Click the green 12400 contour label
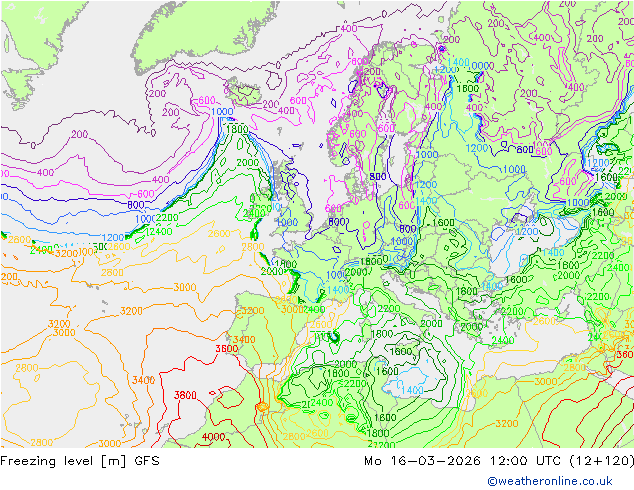The height and width of the screenshot is (490, 634). 159,232
